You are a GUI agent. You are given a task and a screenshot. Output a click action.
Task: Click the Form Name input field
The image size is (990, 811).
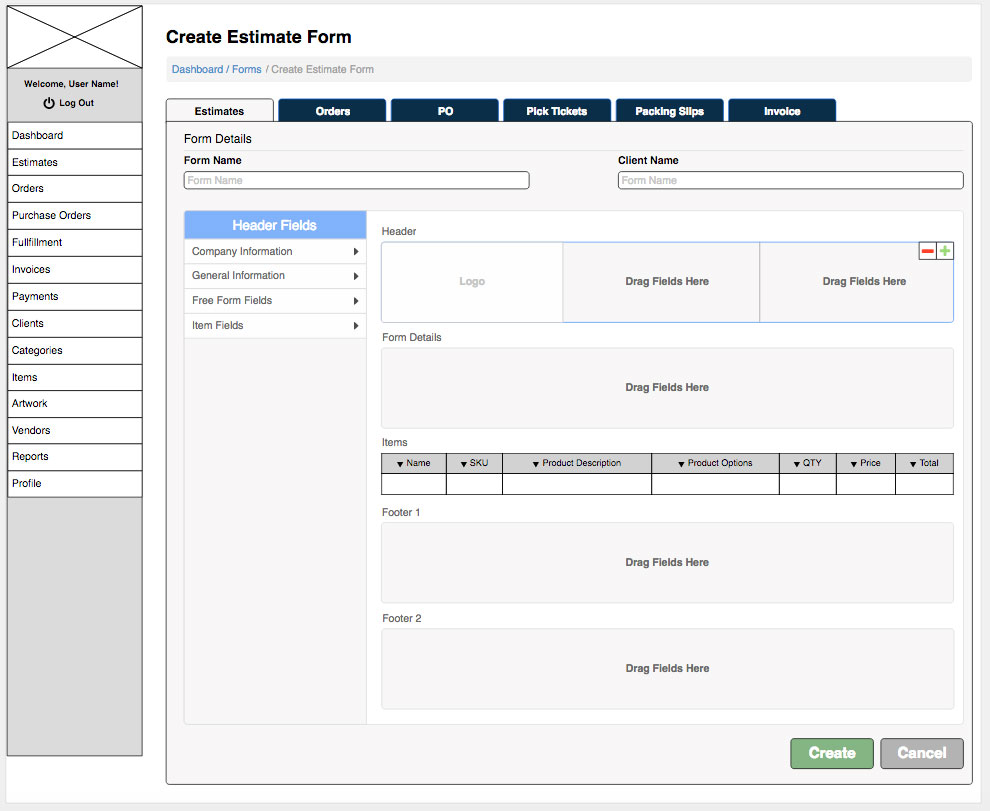(x=356, y=181)
